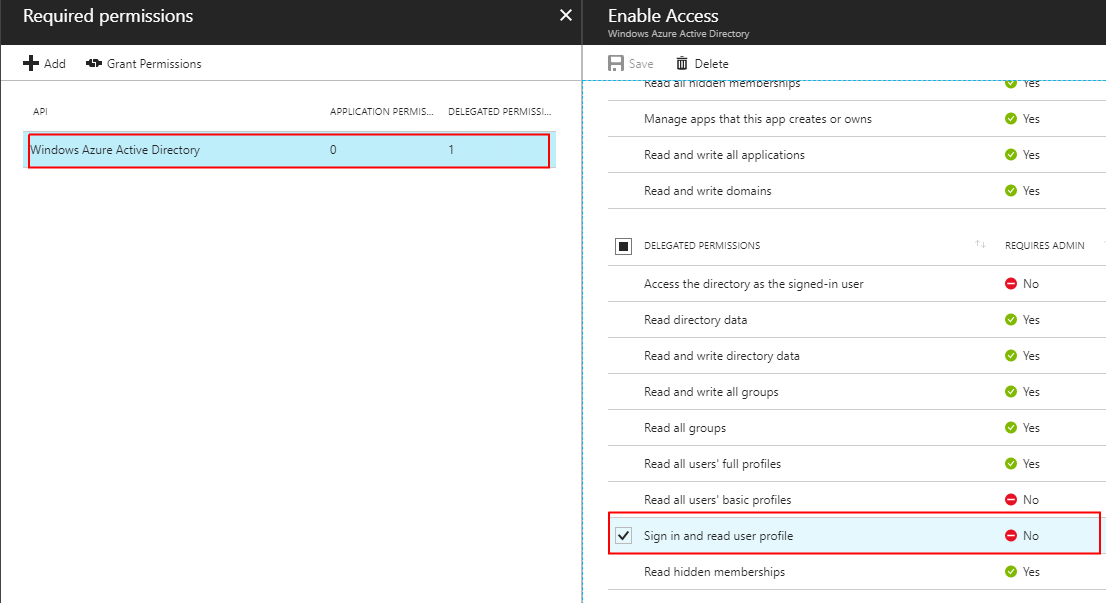Click green check icon for Read directory data
This screenshot has width=1106, height=603.
1011,320
